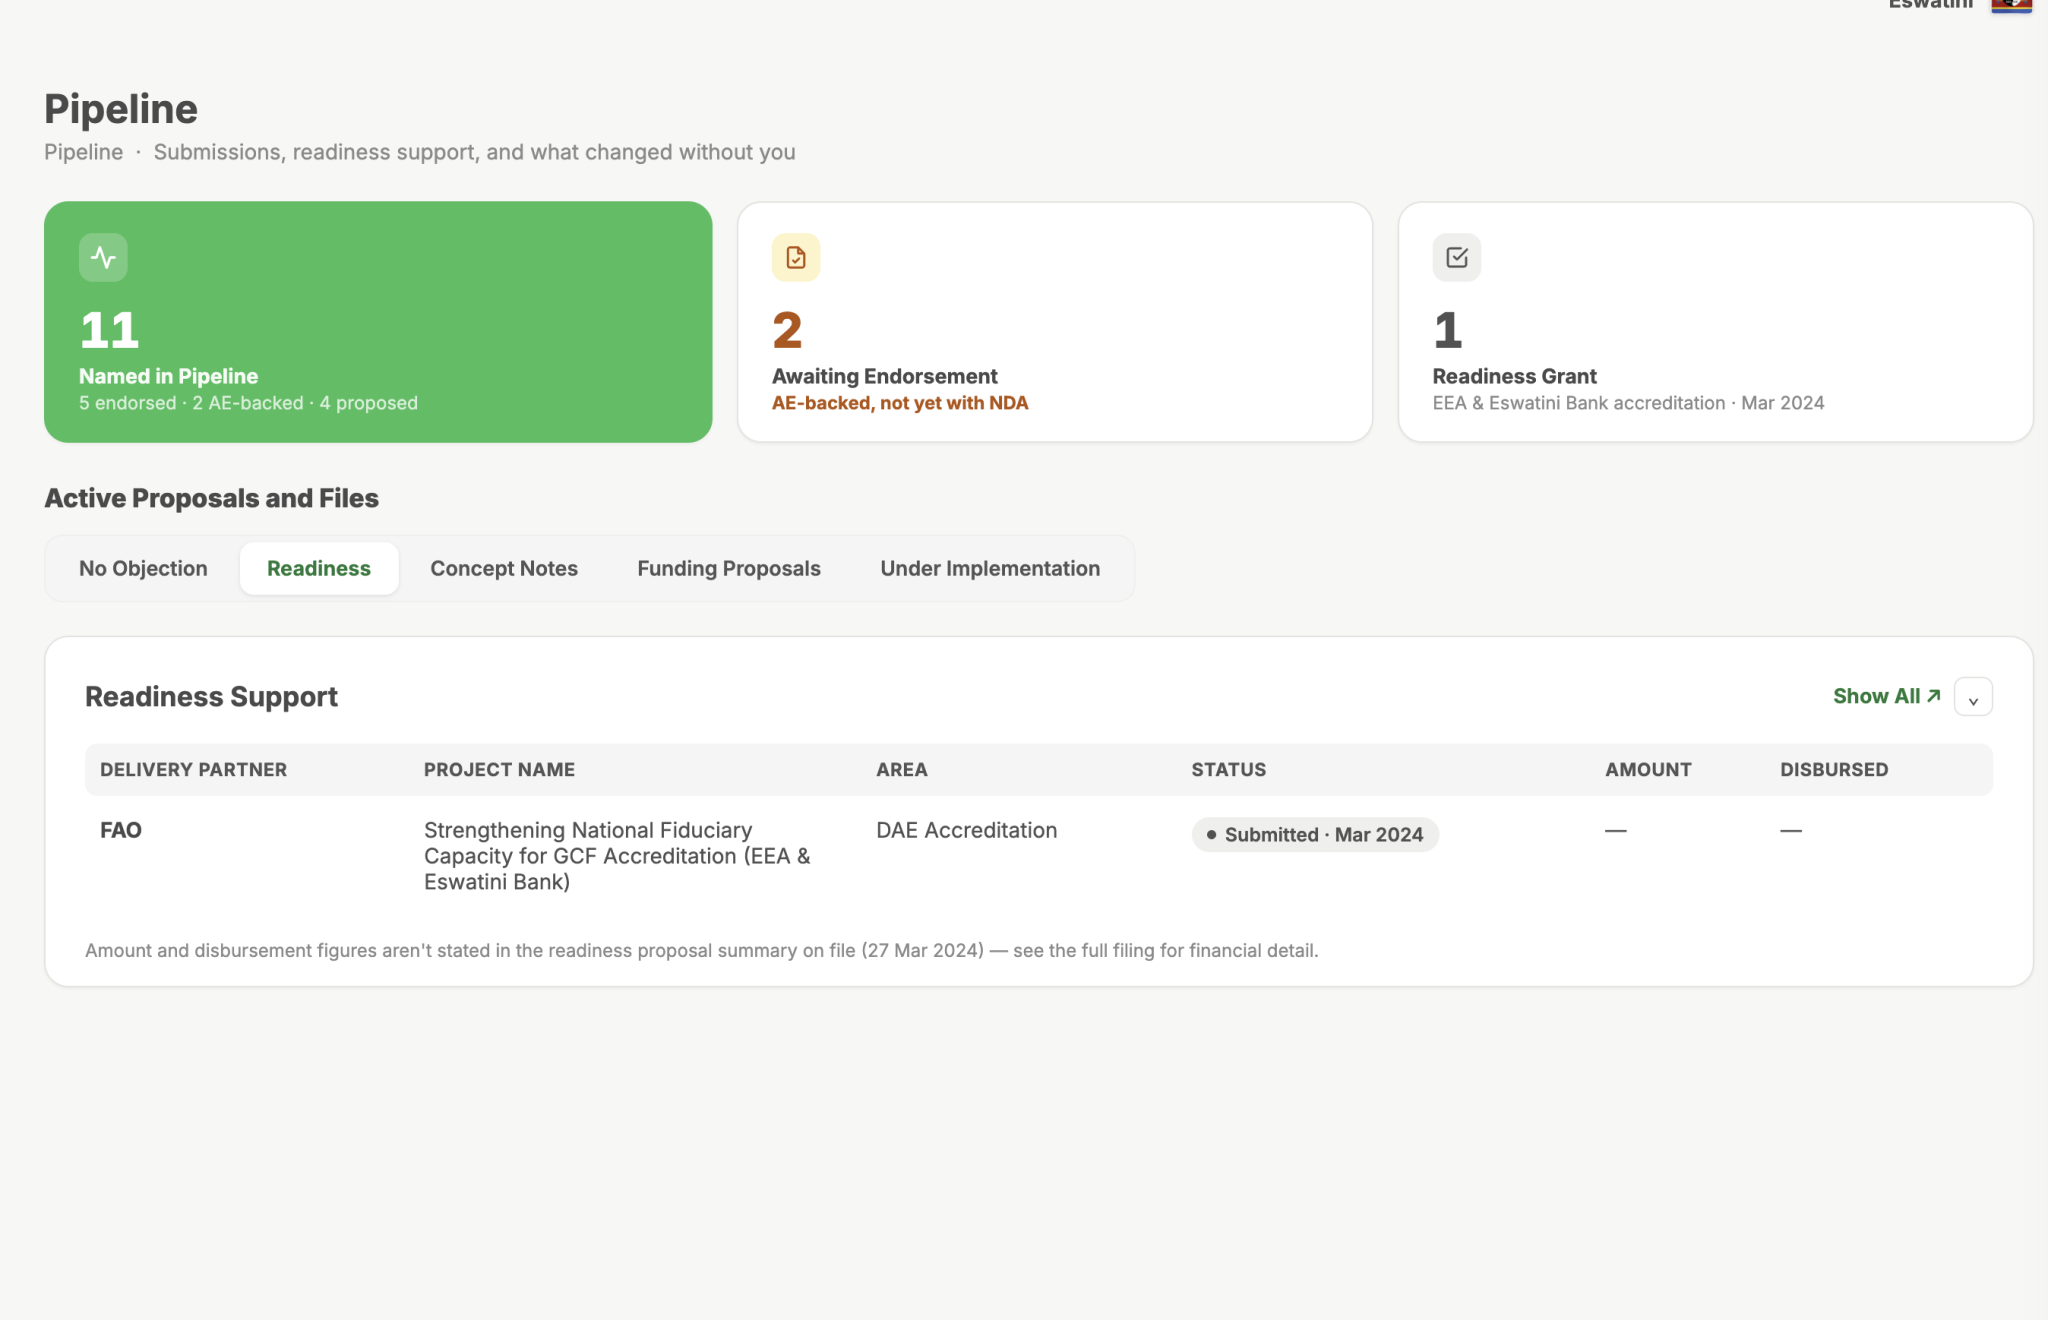Click the Amount column header

[1649, 770]
